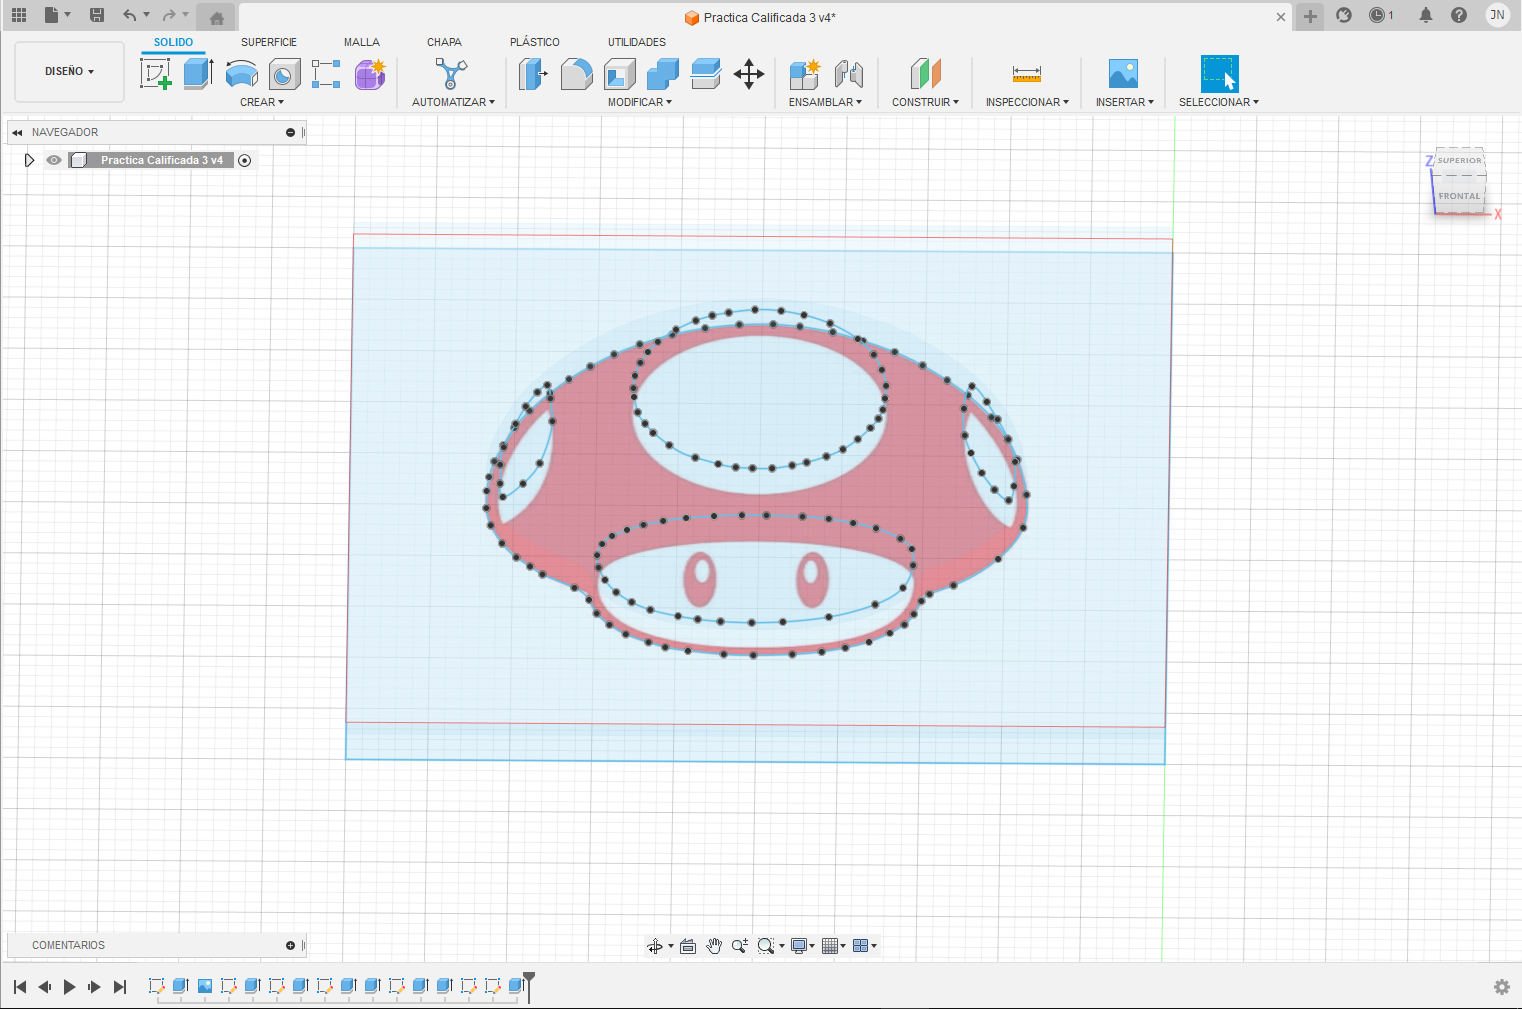The width and height of the screenshot is (1522, 1009).
Task: Click the Construir plane tool icon
Action: pyautogui.click(x=926, y=74)
